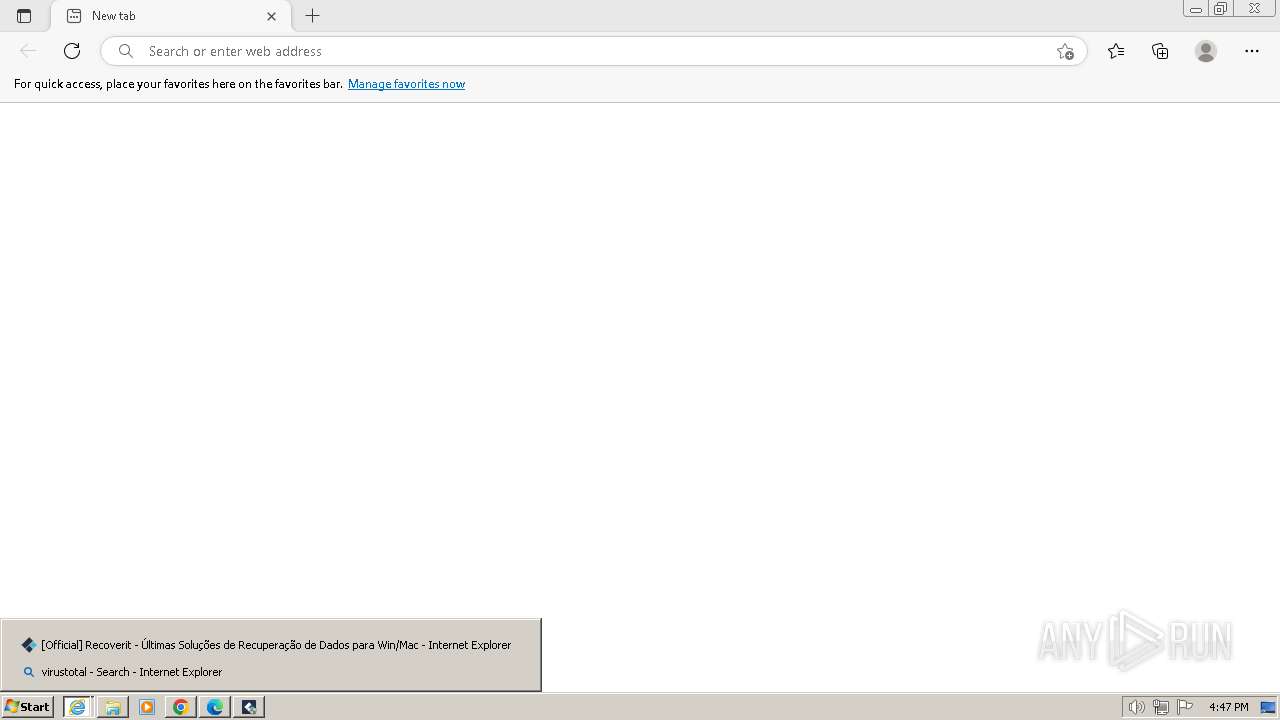Select Recoverit Internet Explorer window entry
The image size is (1280, 720).
coord(271,645)
